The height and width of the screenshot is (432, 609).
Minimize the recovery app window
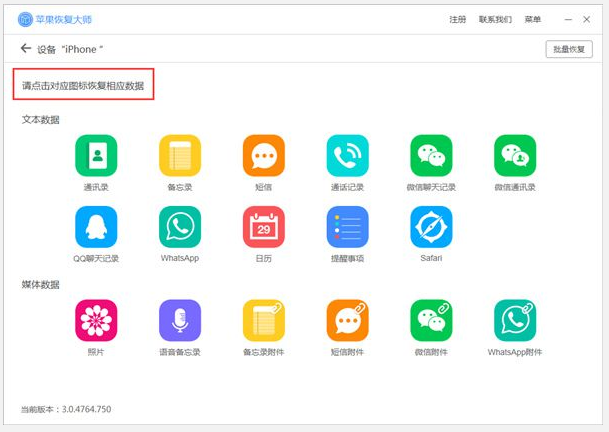point(568,19)
